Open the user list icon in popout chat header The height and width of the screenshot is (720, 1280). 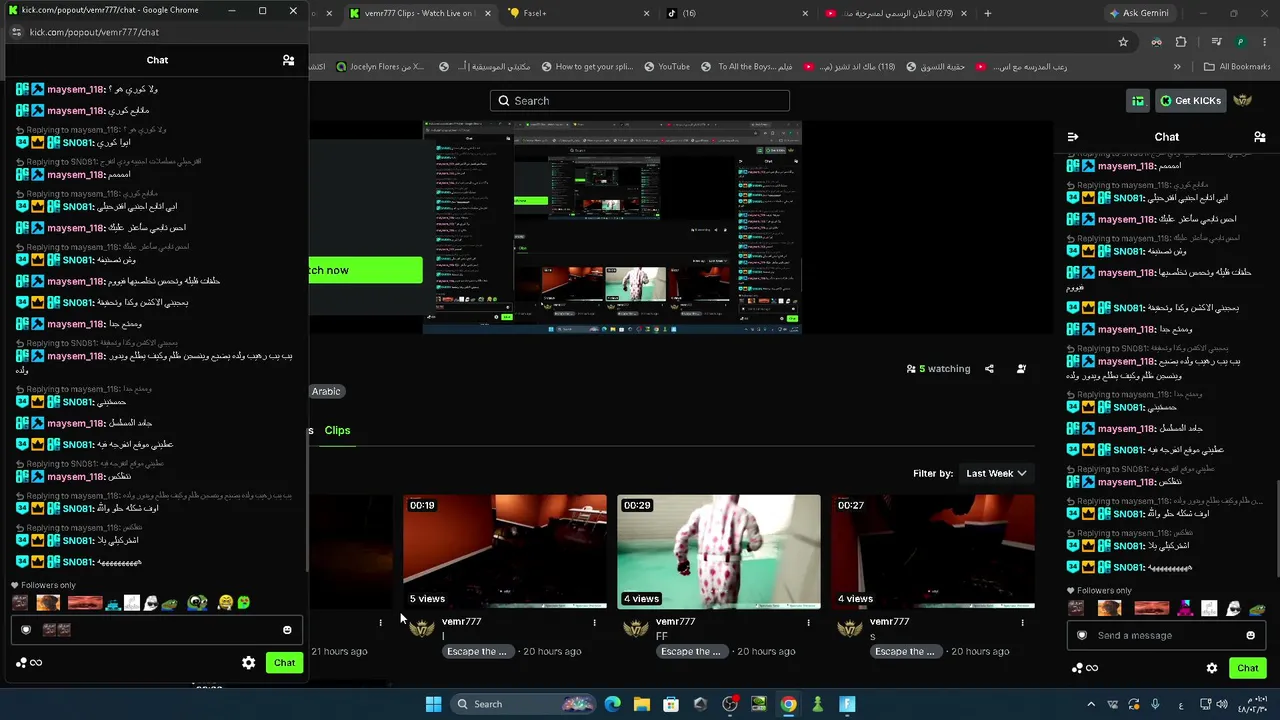(x=288, y=60)
